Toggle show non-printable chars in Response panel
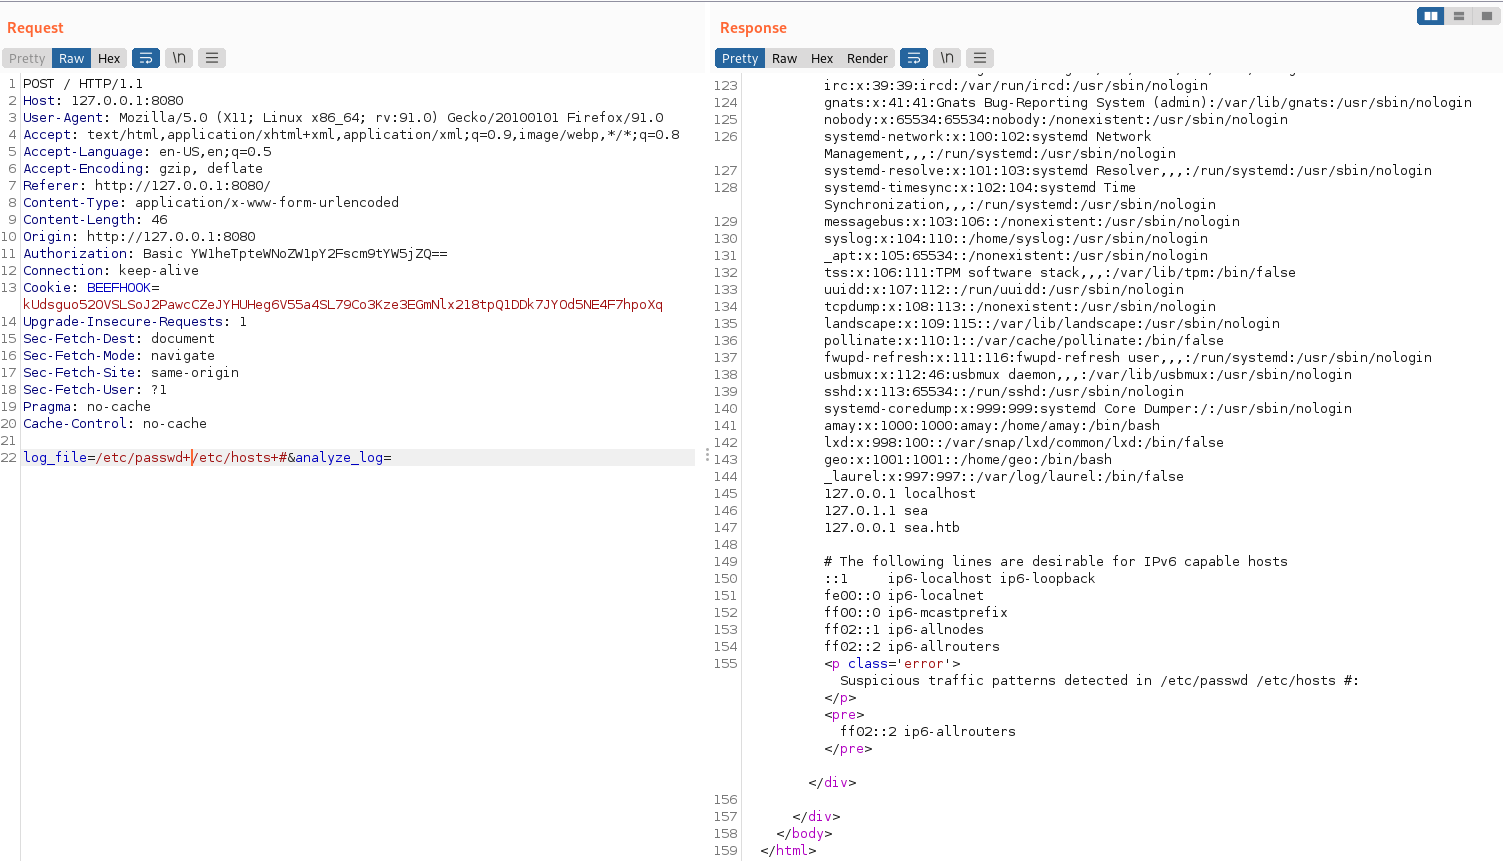 click(947, 58)
